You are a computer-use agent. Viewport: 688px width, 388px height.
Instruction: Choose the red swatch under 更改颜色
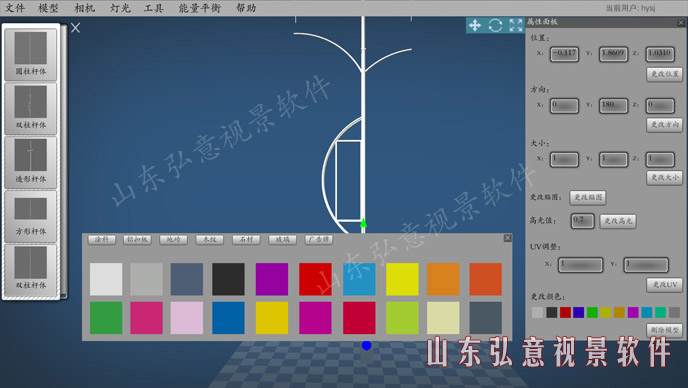pyautogui.click(x=565, y=313)
